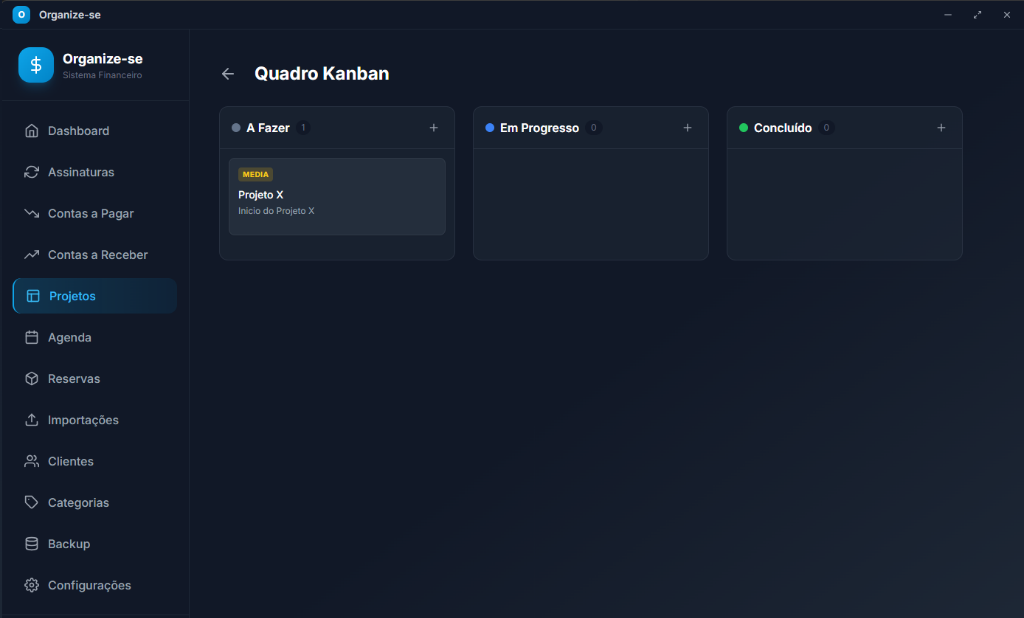Click the A Fazer column header
1024x618 pixels.
(268, 128)
